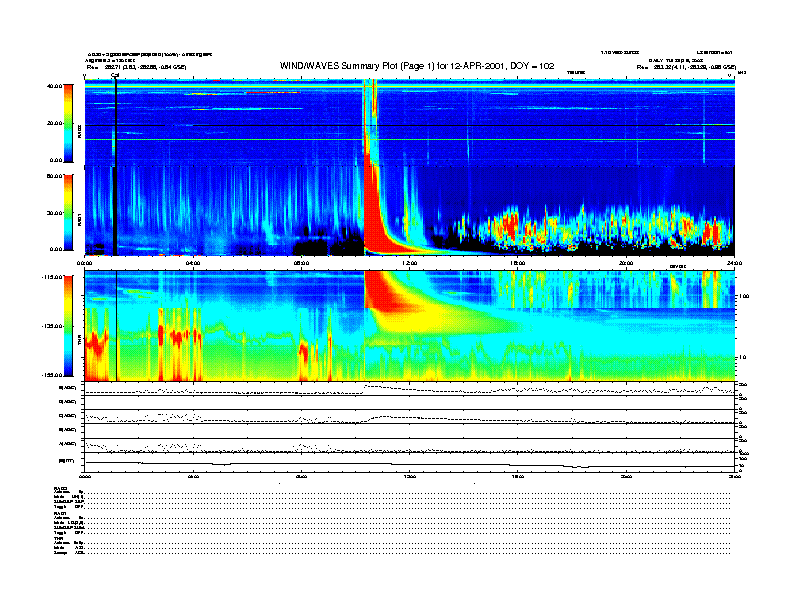Click the RAD1 color scale bar
Image resolution: width=792 pixels, height=612 pixels.
[x=68, y=213]
